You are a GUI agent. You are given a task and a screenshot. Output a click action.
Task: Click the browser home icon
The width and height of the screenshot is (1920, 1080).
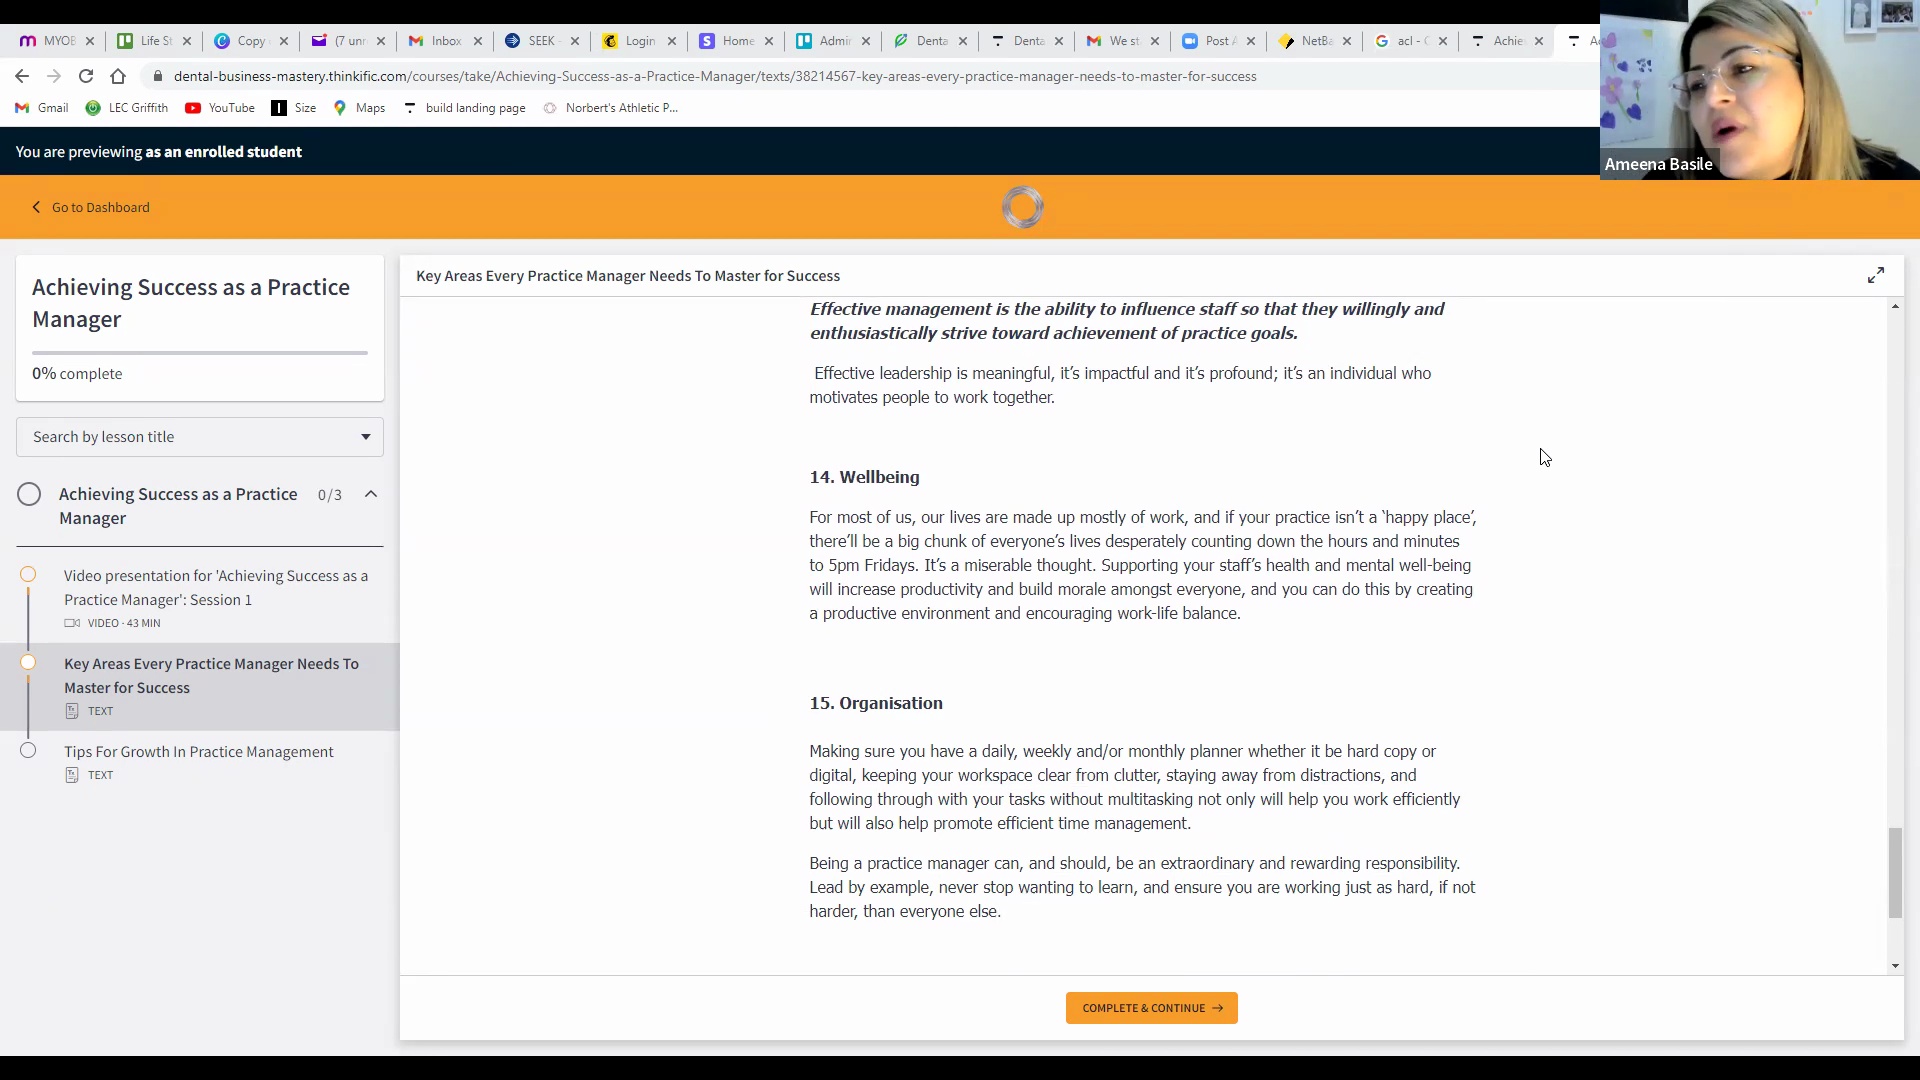118,76
